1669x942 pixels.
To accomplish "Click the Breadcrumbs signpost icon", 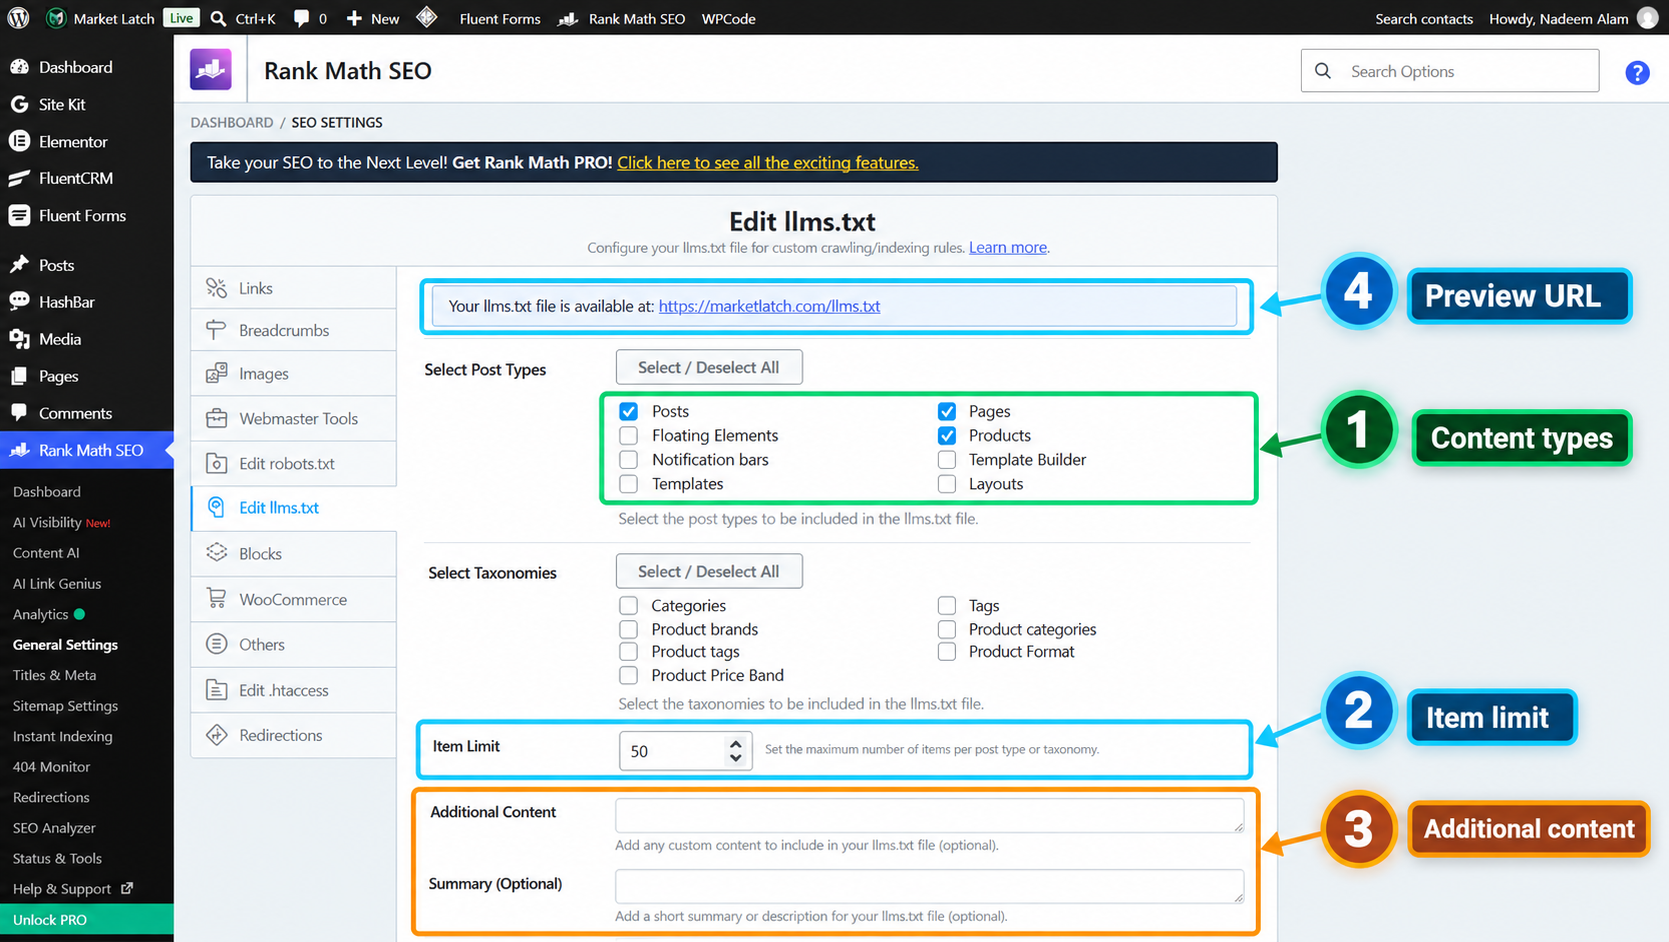I will tap(216, 330).
